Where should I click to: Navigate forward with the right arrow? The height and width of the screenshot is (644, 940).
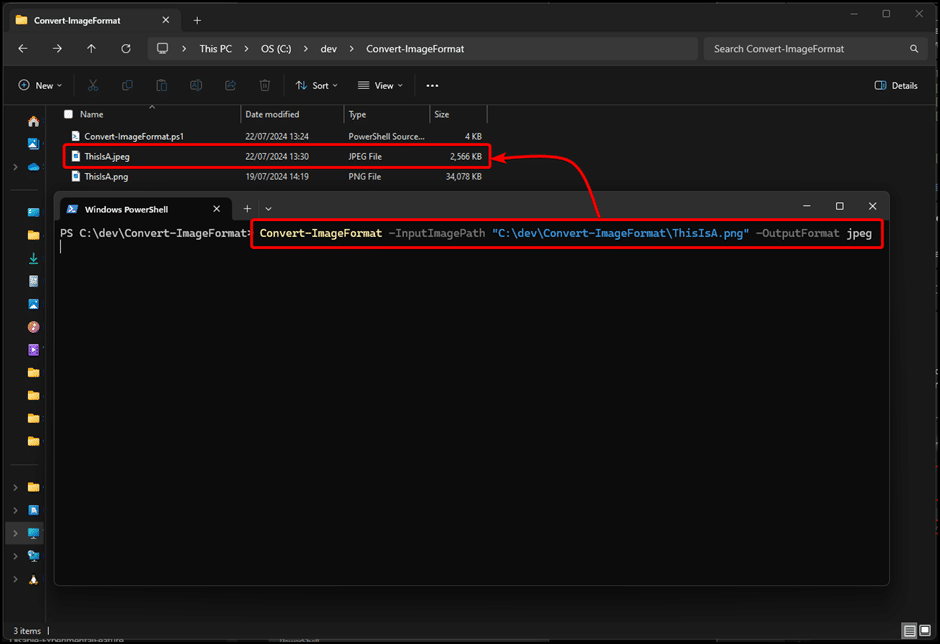pos(57,49)
